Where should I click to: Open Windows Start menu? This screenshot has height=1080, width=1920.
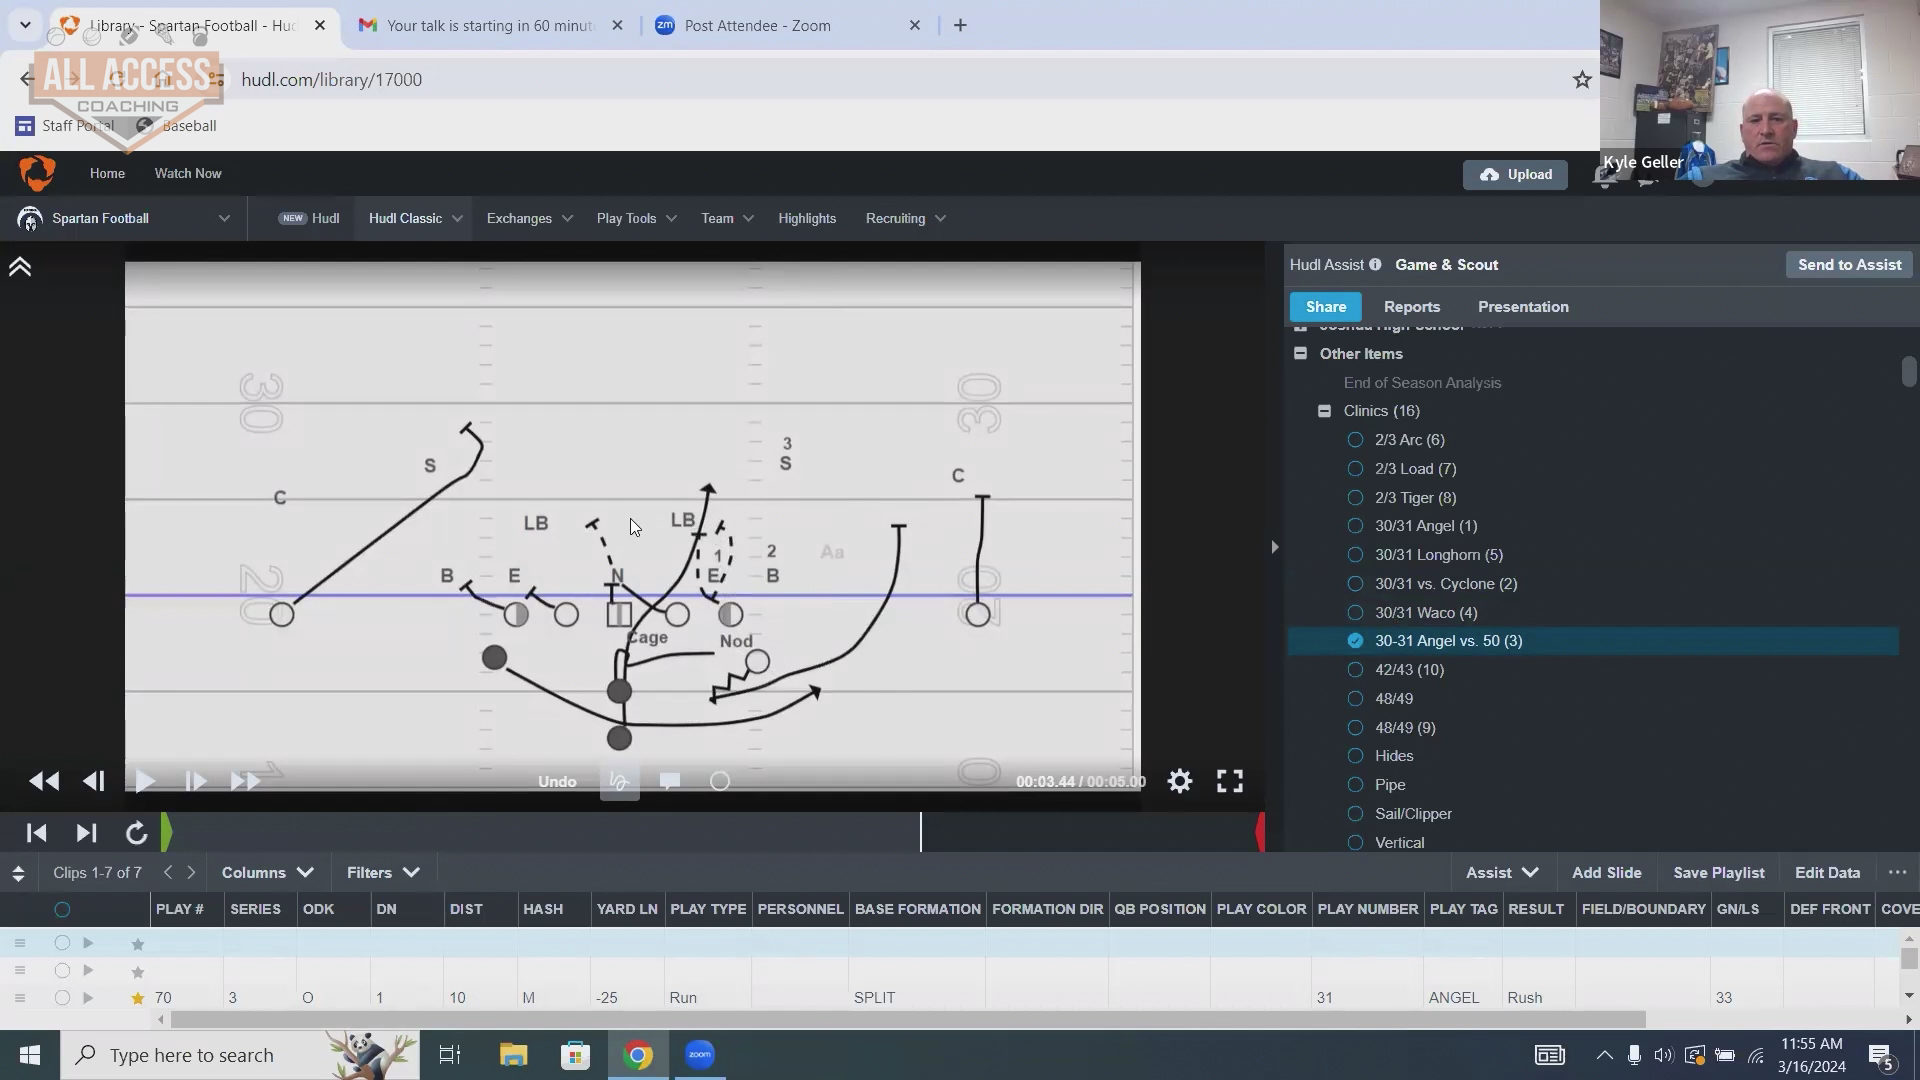tap(30, 1055)
